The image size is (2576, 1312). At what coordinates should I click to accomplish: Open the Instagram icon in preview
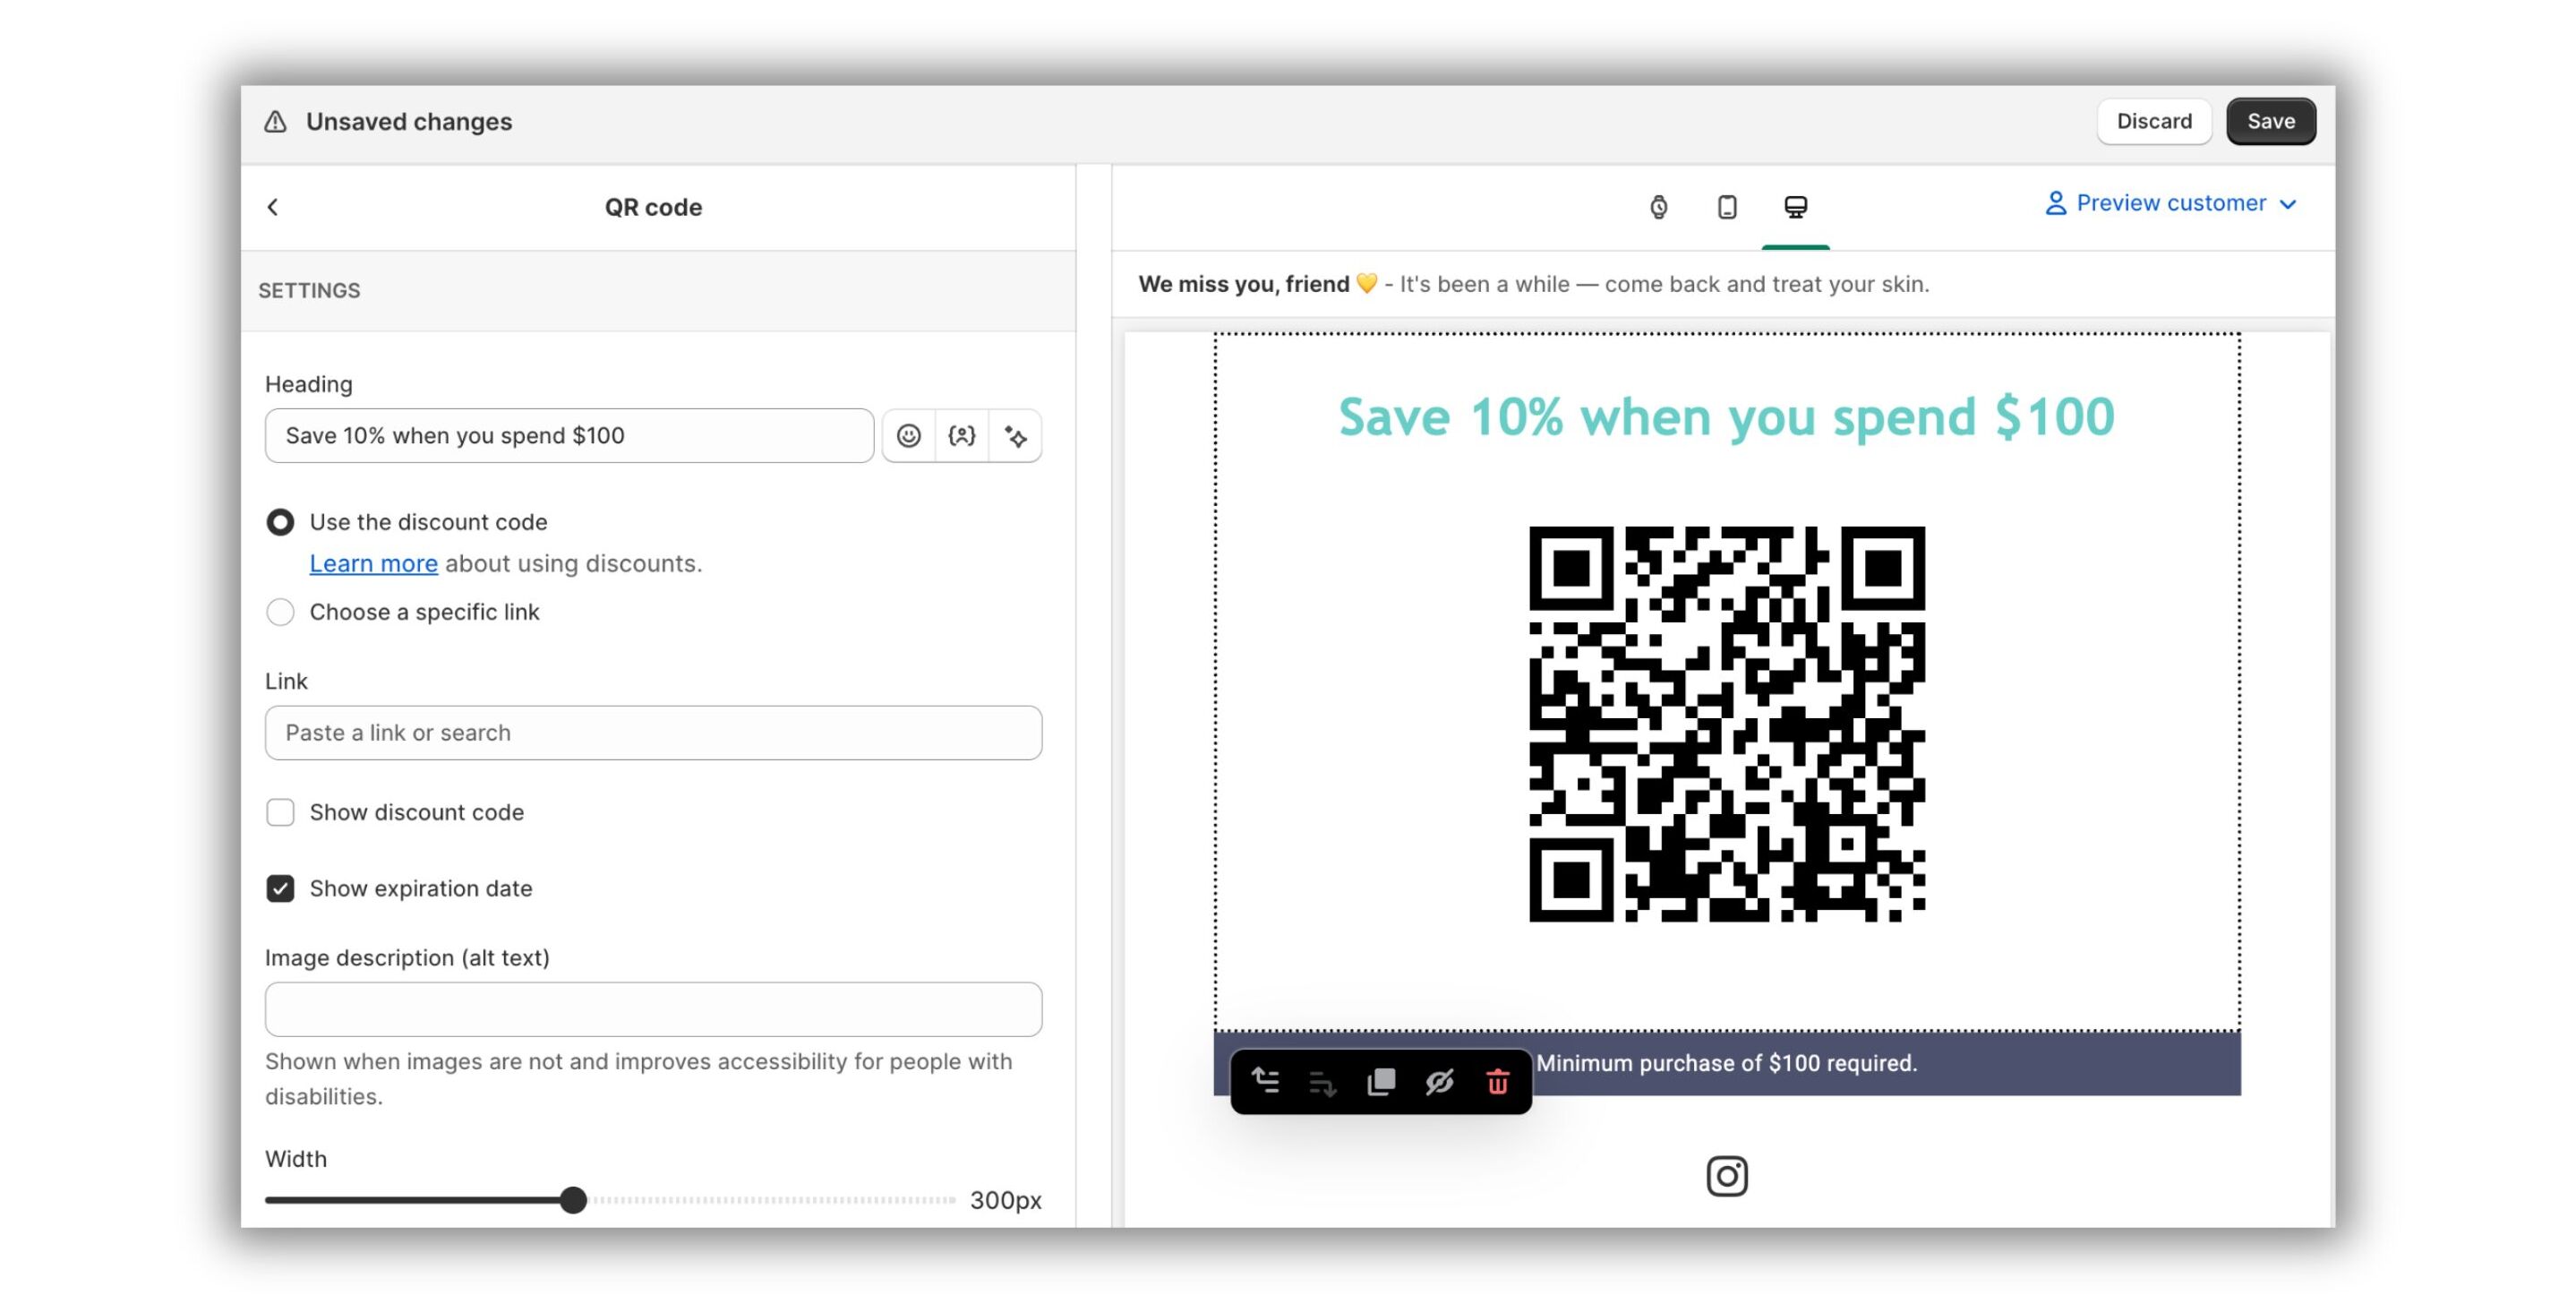(1726, 1176)
